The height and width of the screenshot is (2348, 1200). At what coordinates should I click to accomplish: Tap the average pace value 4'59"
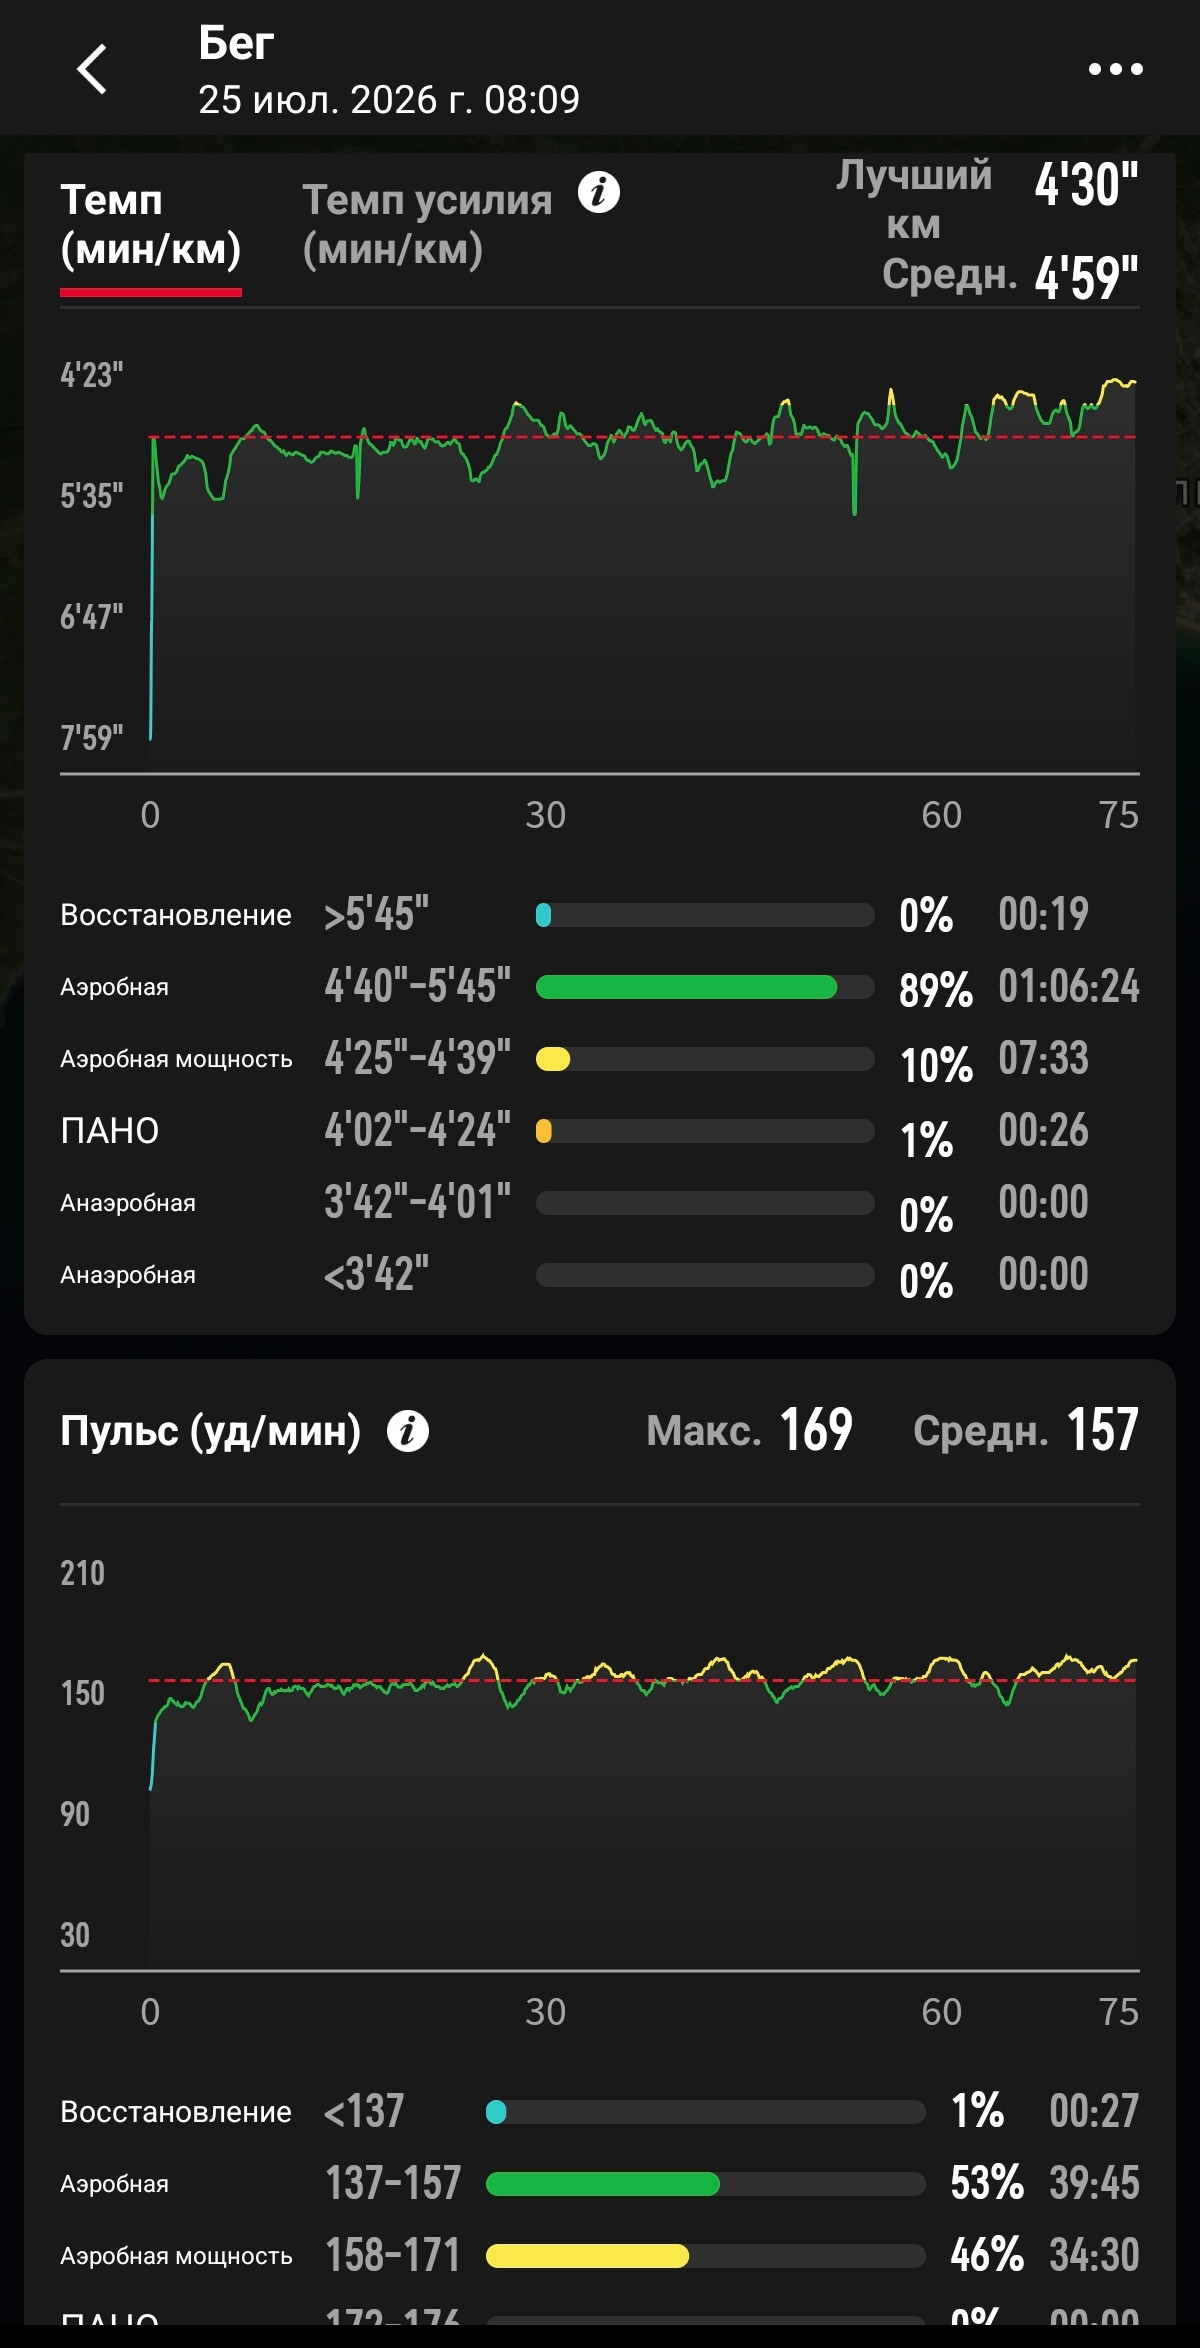(1086, 277)
